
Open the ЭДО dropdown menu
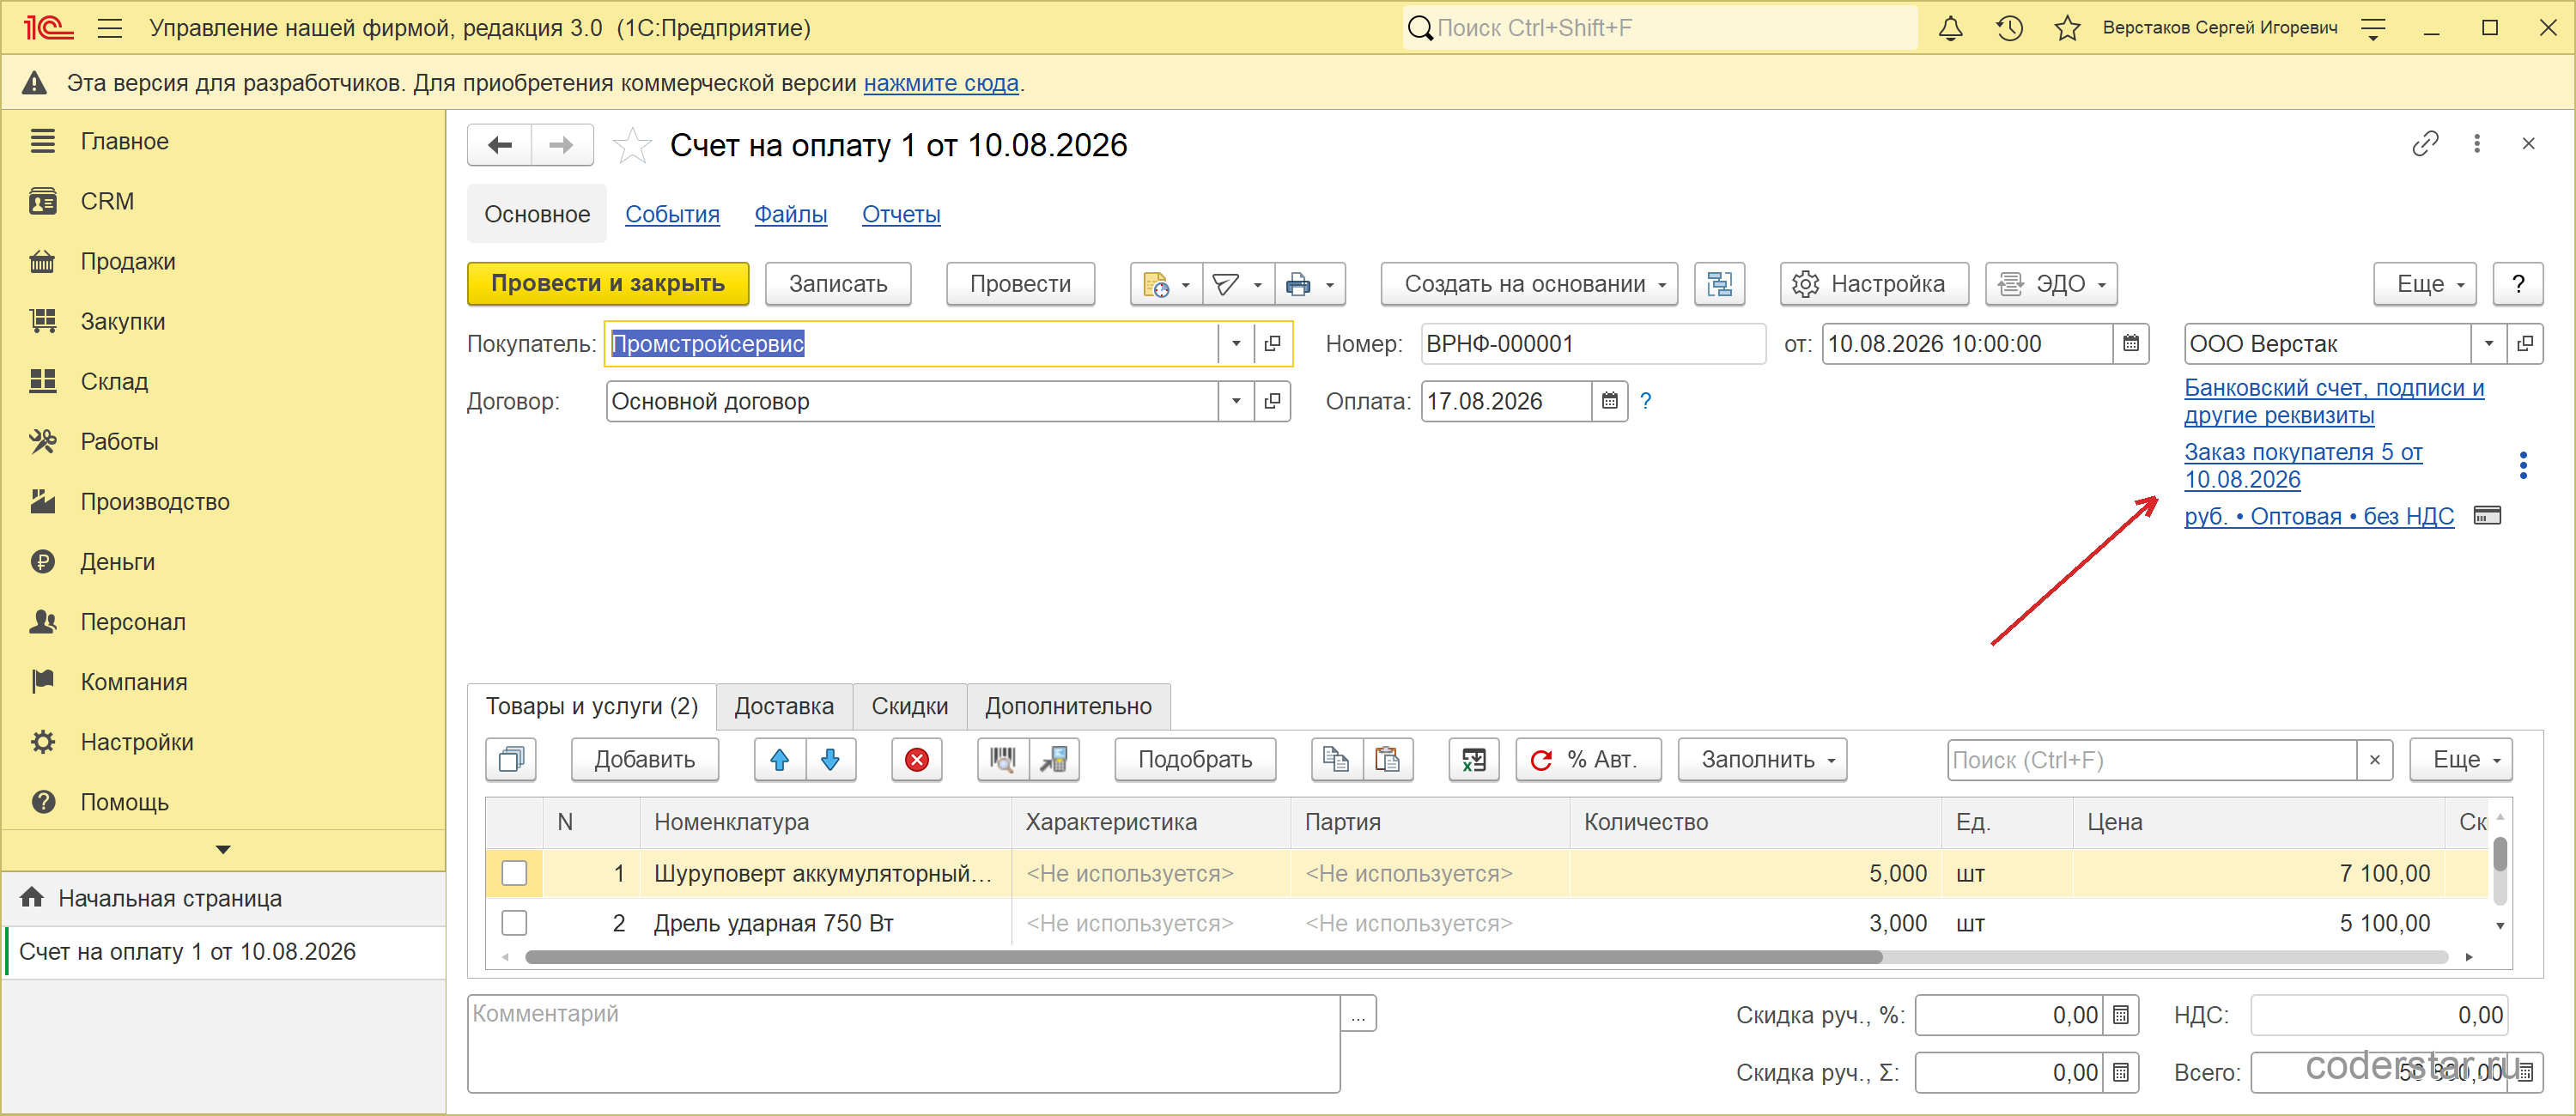click(2051, 284)
